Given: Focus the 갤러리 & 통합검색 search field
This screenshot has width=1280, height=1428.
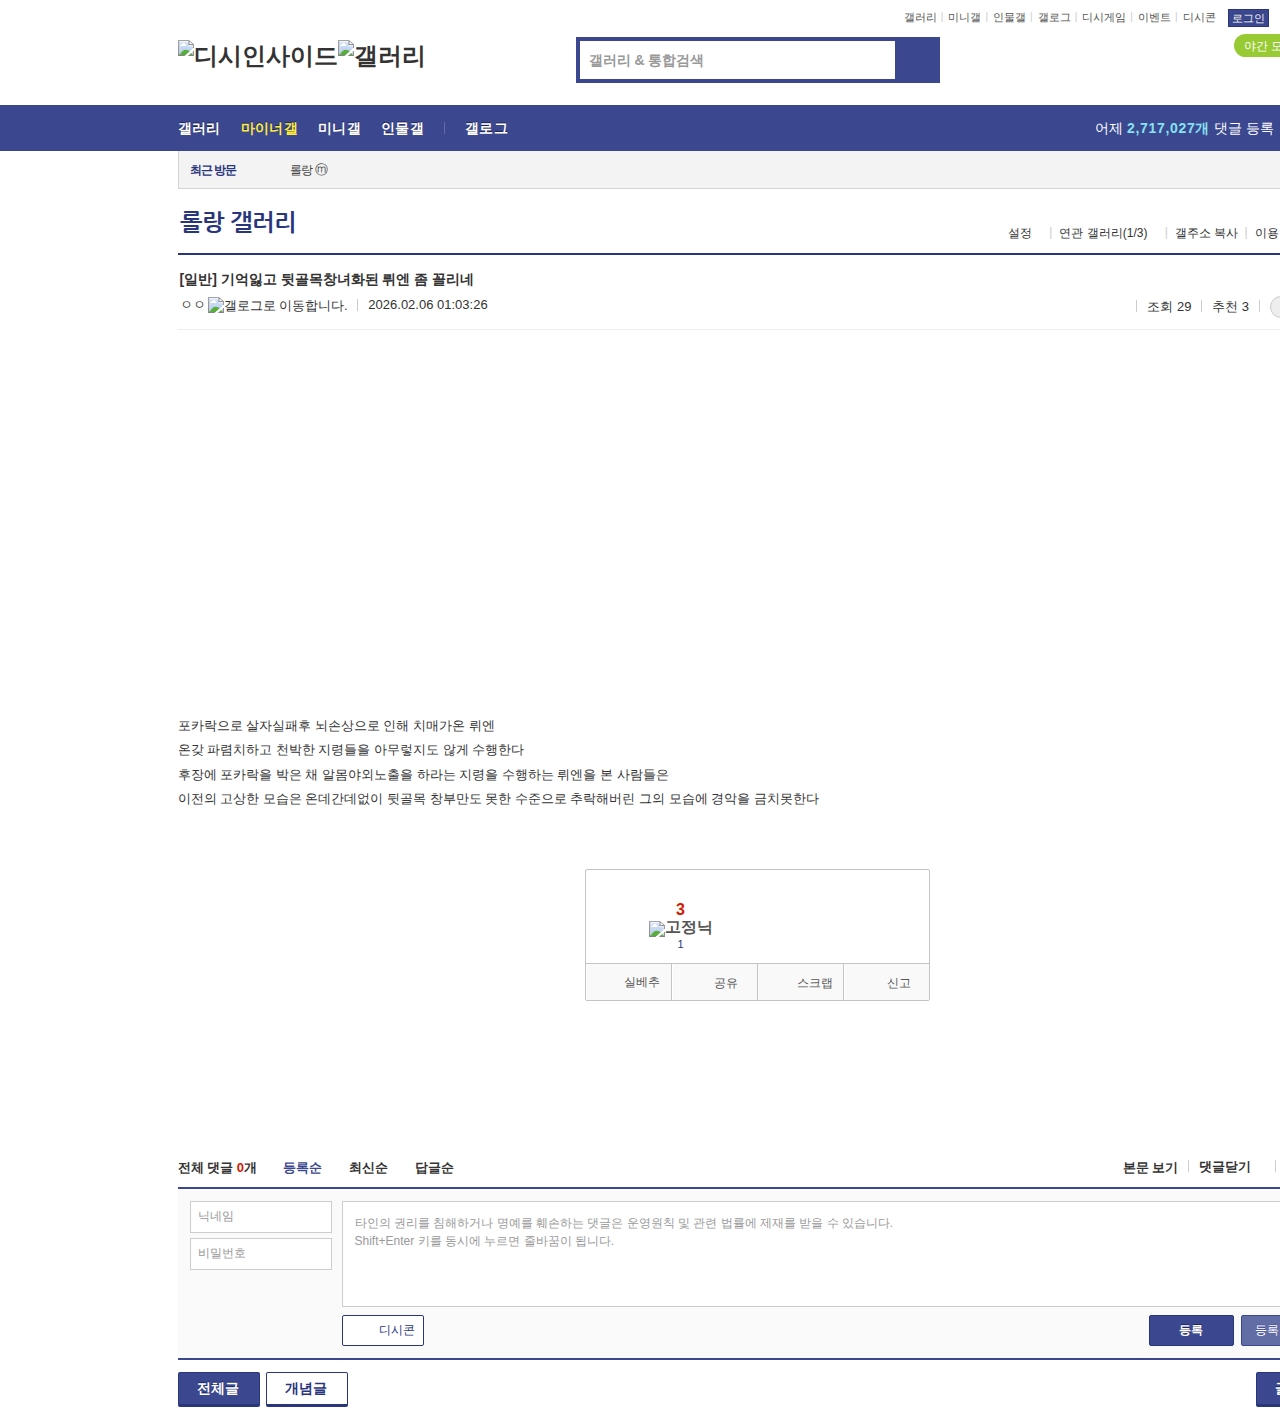Looking at the screenshot, I should click(x=737, y=60).
